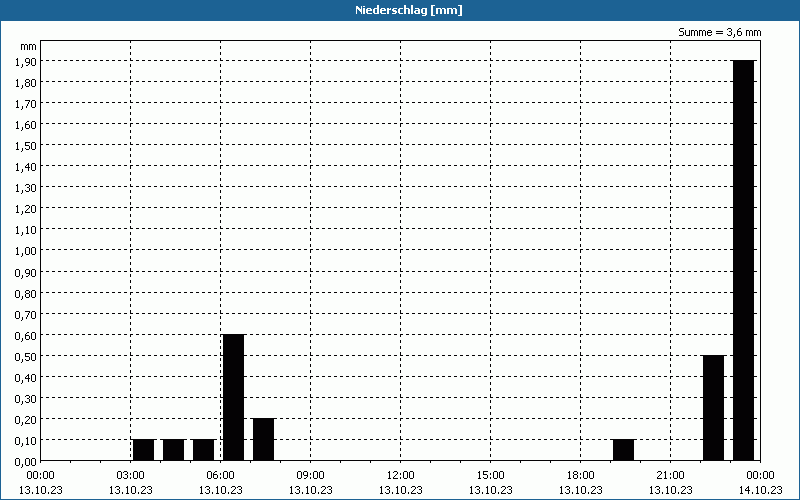Click the 0,80 y-axis label
Image resolution: width=800 pixels, height=500 pixels.
click(x=26, y=293)
